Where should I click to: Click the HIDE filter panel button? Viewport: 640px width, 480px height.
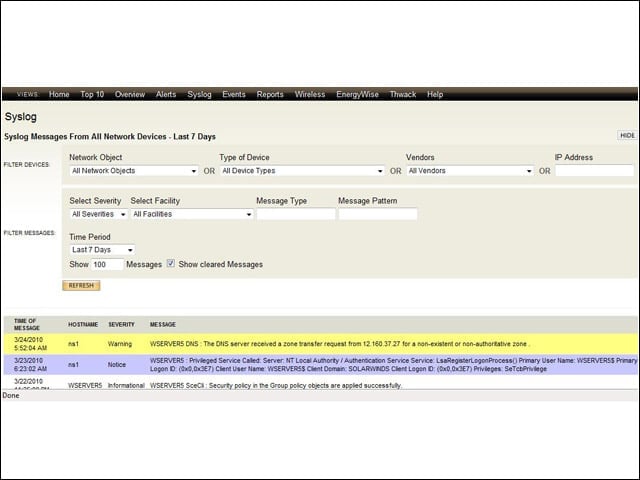click(627, 135)
